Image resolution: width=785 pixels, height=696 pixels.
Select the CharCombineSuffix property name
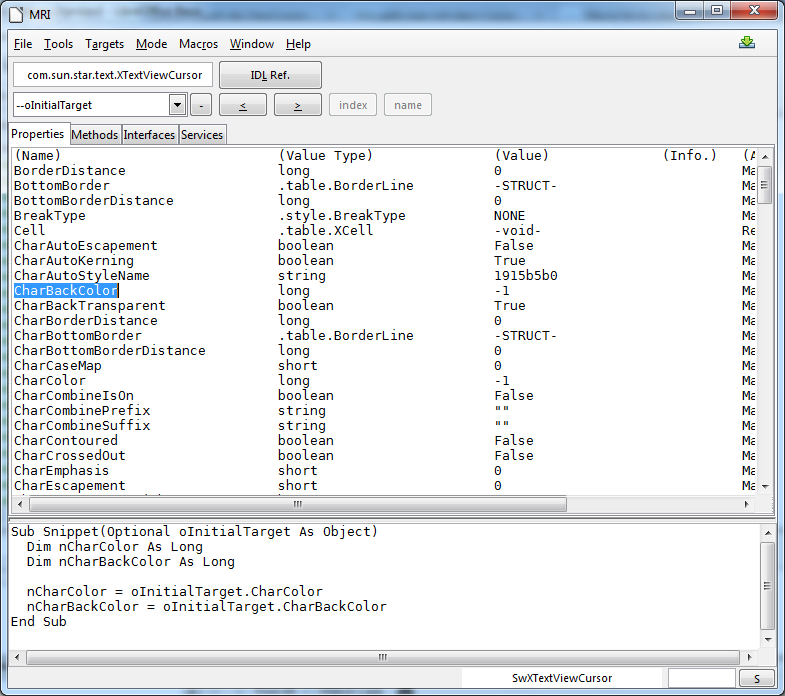coord(82,426)
